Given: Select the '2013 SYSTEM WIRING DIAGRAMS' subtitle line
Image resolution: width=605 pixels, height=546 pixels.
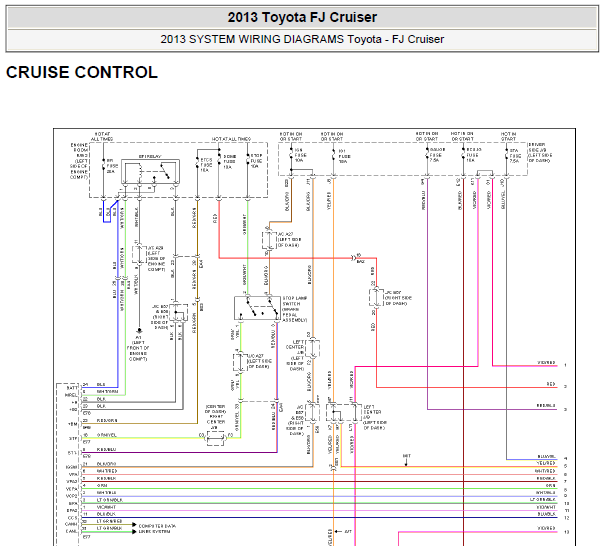Looking at the screenshot, I should [302, 39].
